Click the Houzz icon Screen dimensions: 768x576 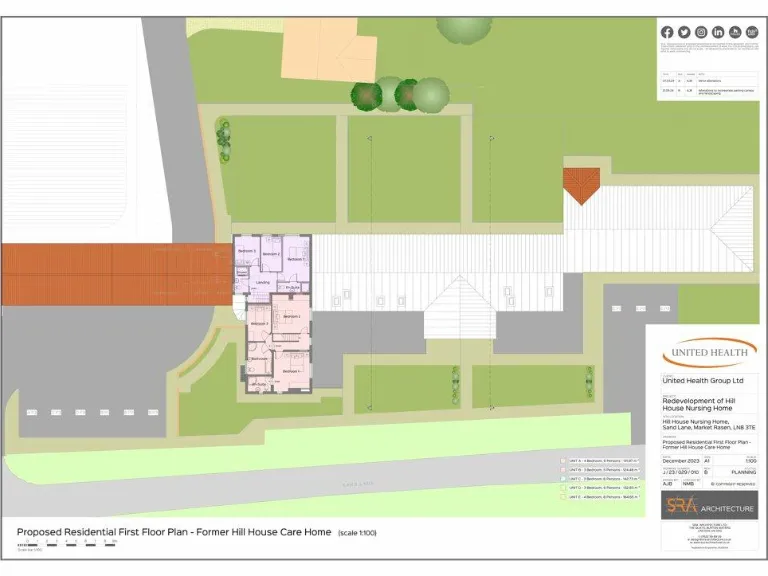735,32
